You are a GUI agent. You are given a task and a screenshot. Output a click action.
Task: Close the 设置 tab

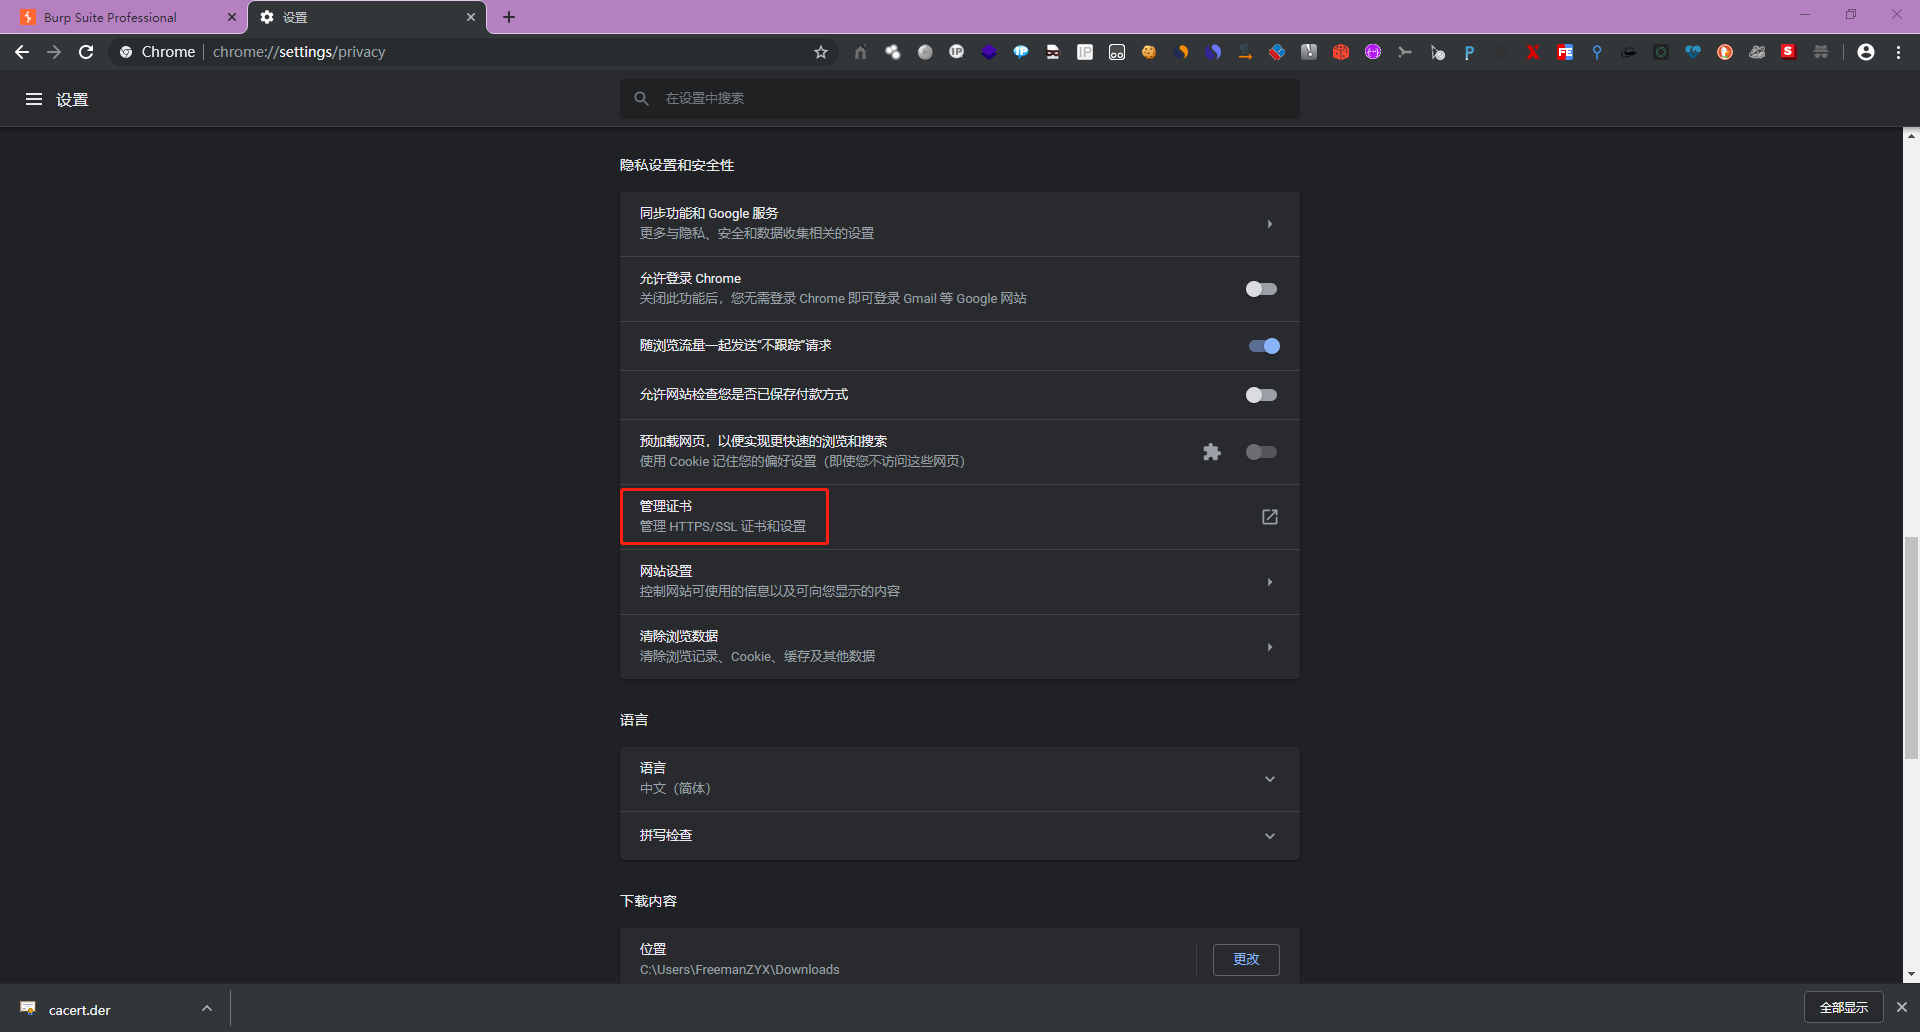click(x=471, y=17)
